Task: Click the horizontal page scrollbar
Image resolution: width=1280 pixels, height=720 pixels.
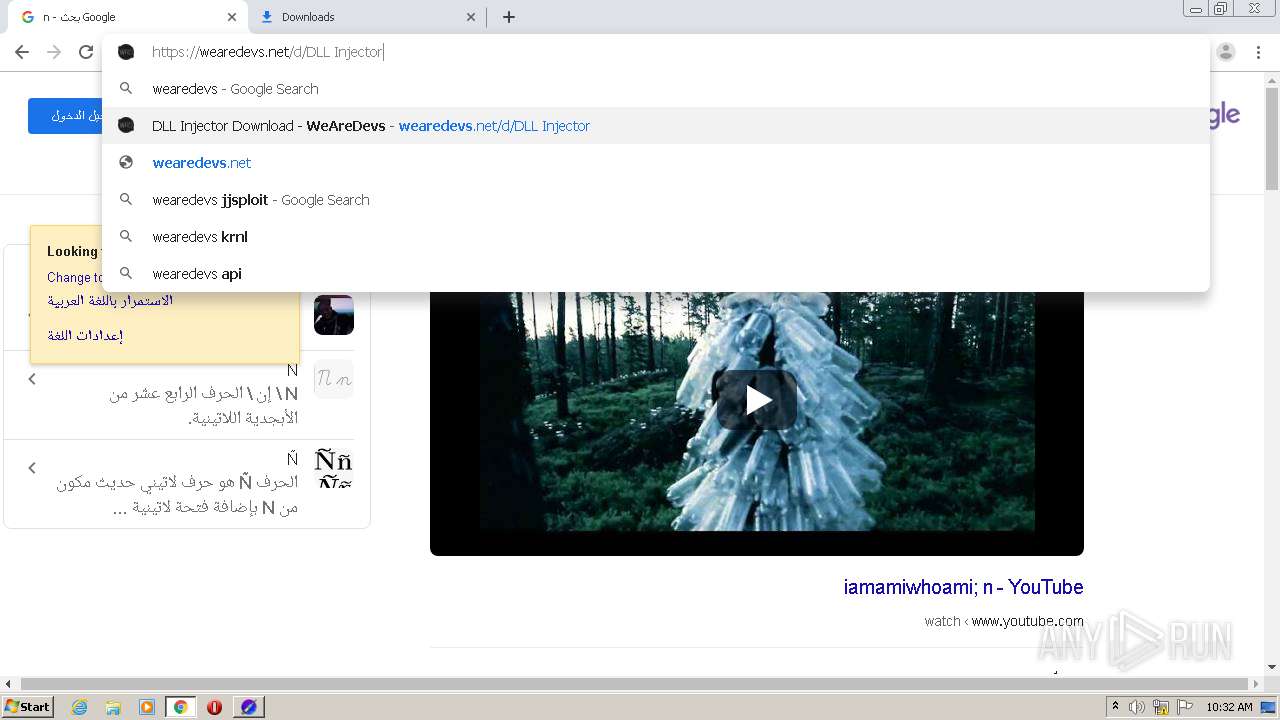Action: [635, 684]
